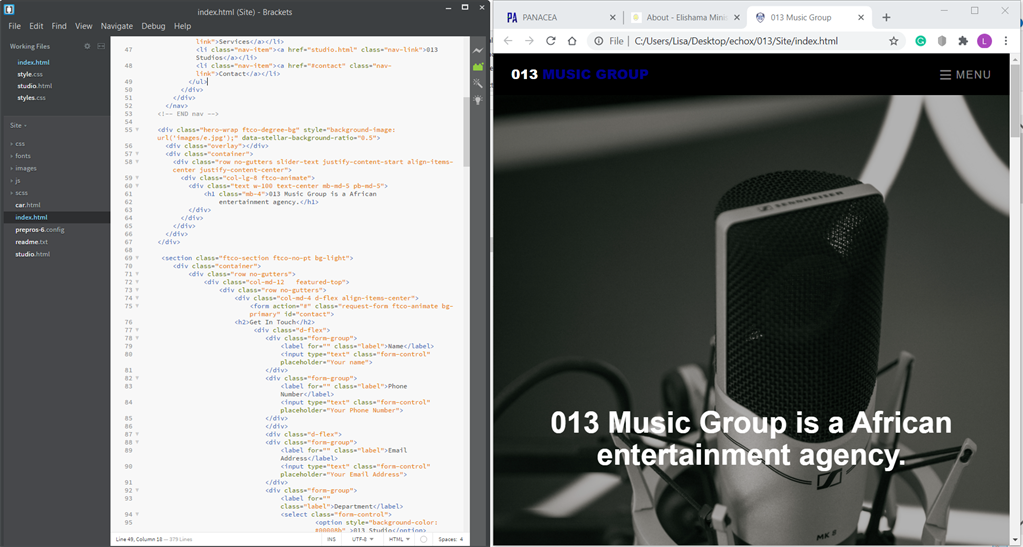View site information icon in address bar
1023x547 pixels.
[598, 40]
